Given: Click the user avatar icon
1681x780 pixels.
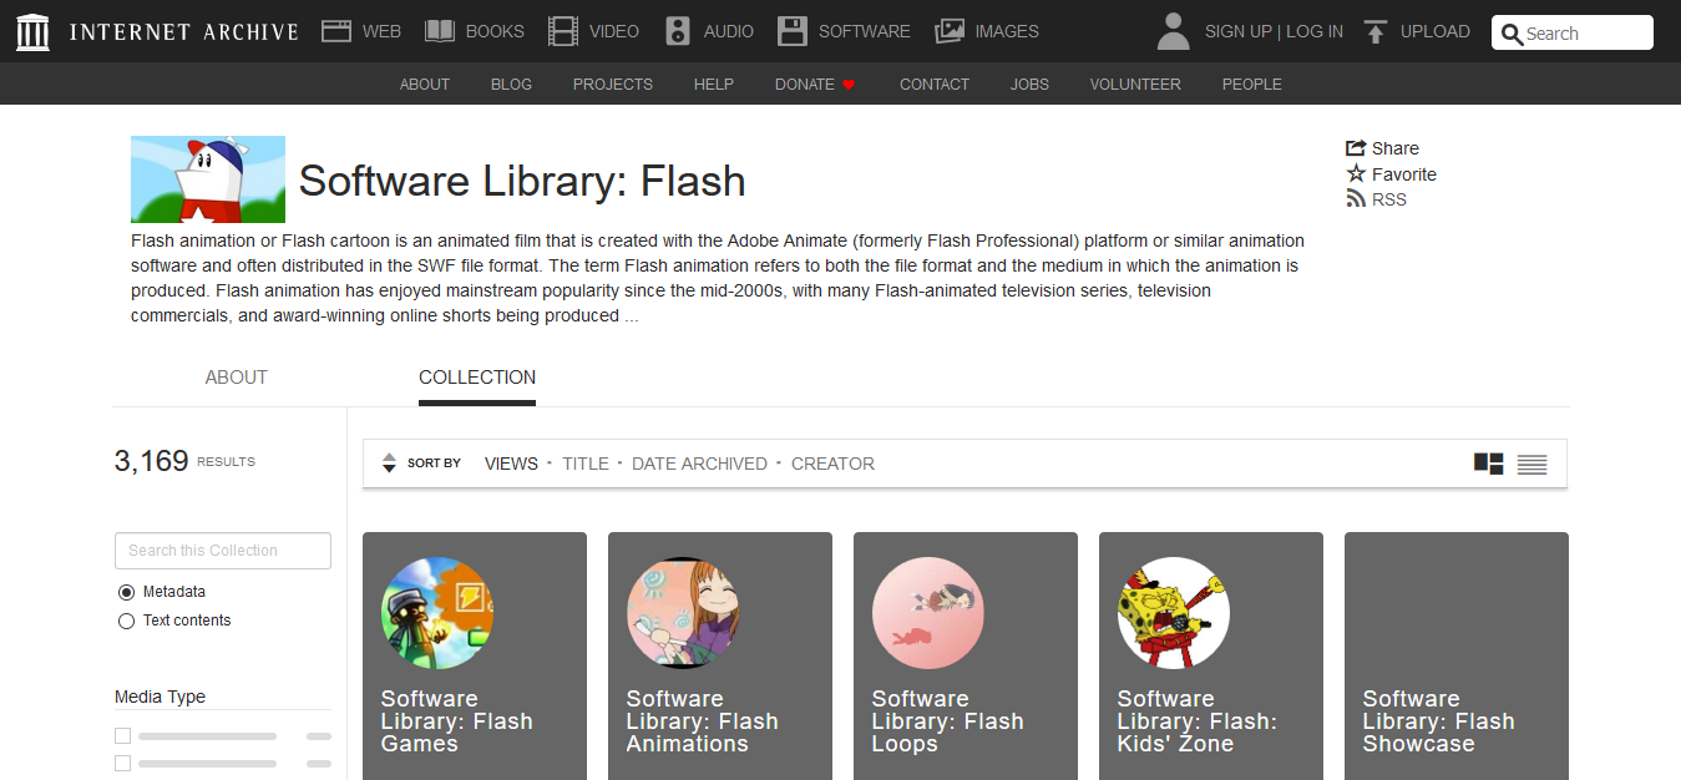Looking at the screenshot, I should coord(1173,31).
